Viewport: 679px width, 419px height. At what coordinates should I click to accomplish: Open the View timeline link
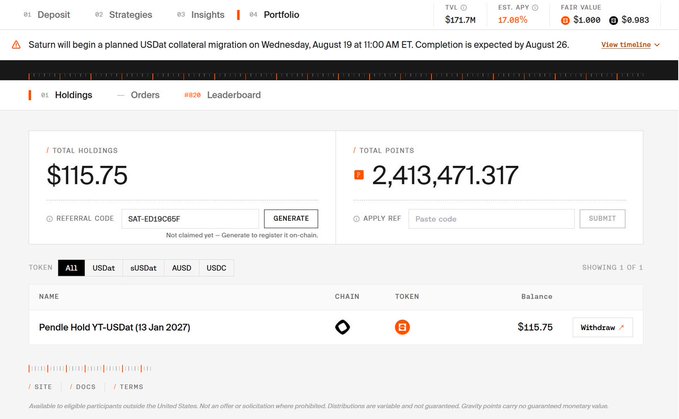(x=626, y=45)
